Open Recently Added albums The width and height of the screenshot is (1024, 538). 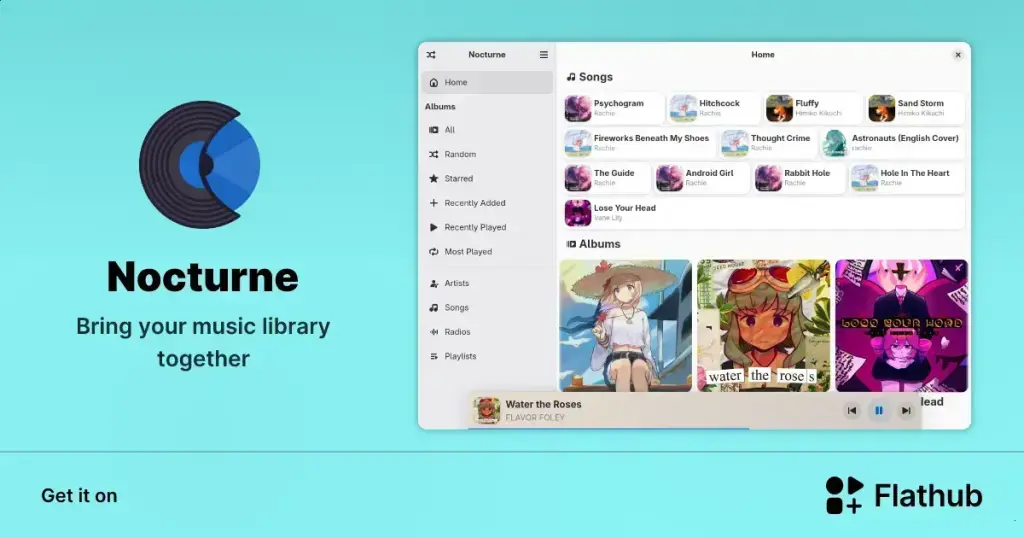[x=487, y=203]
